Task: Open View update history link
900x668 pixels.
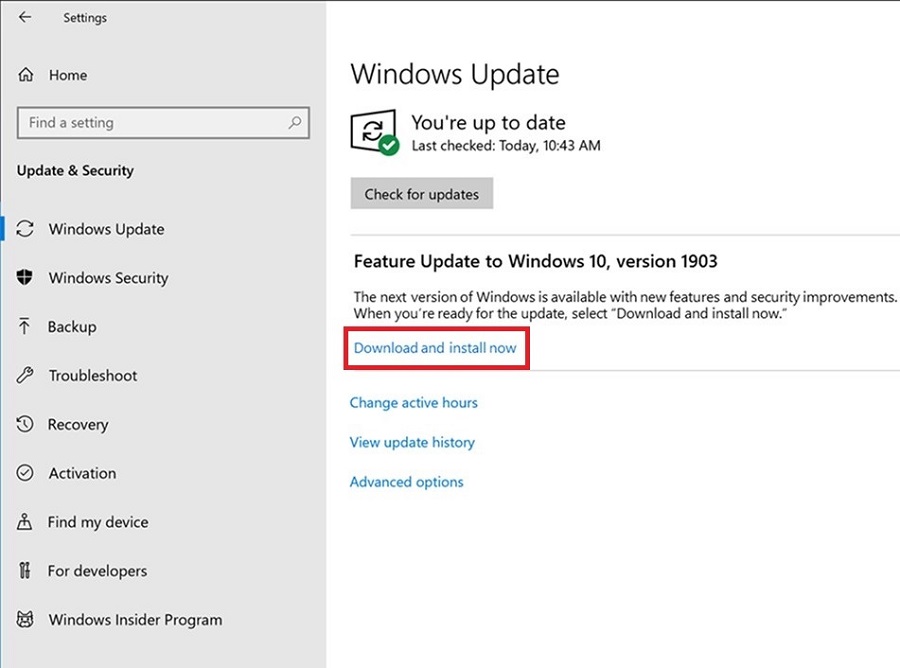Action: pos(412,442)
